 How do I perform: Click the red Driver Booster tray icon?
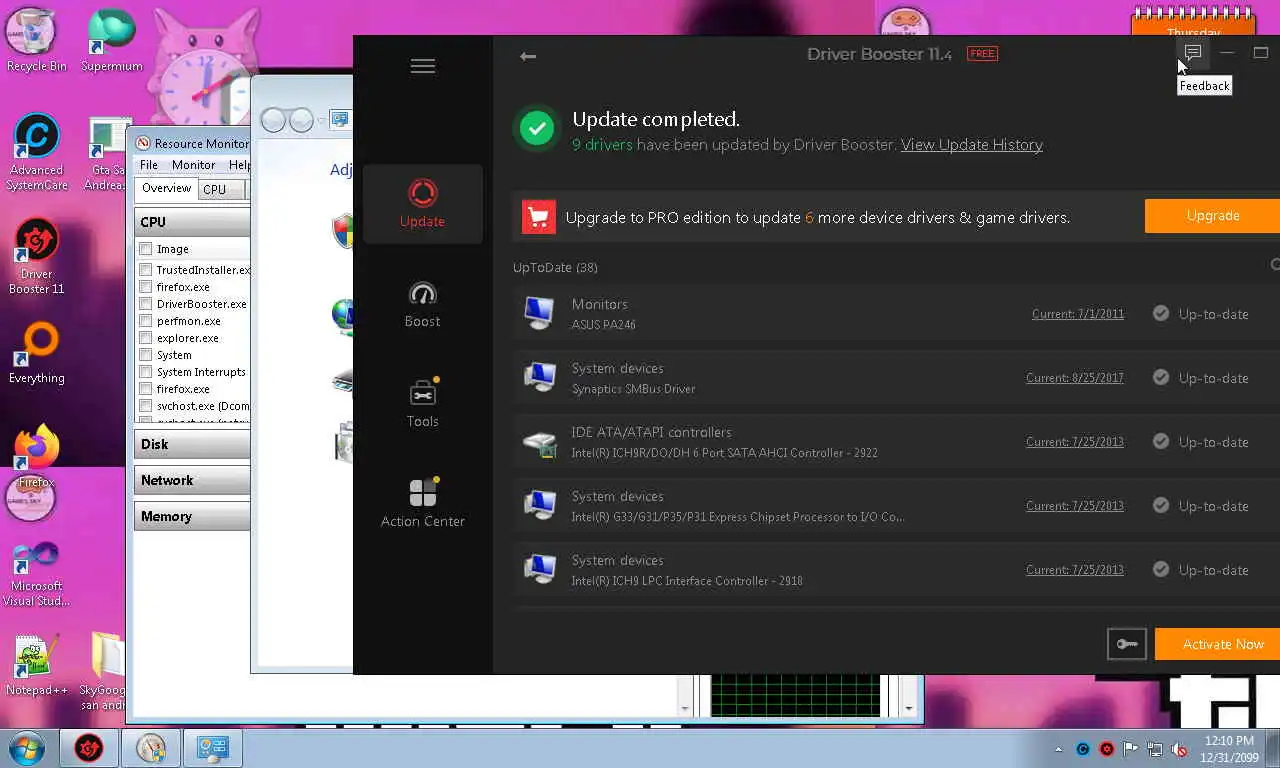[1107, 749]
